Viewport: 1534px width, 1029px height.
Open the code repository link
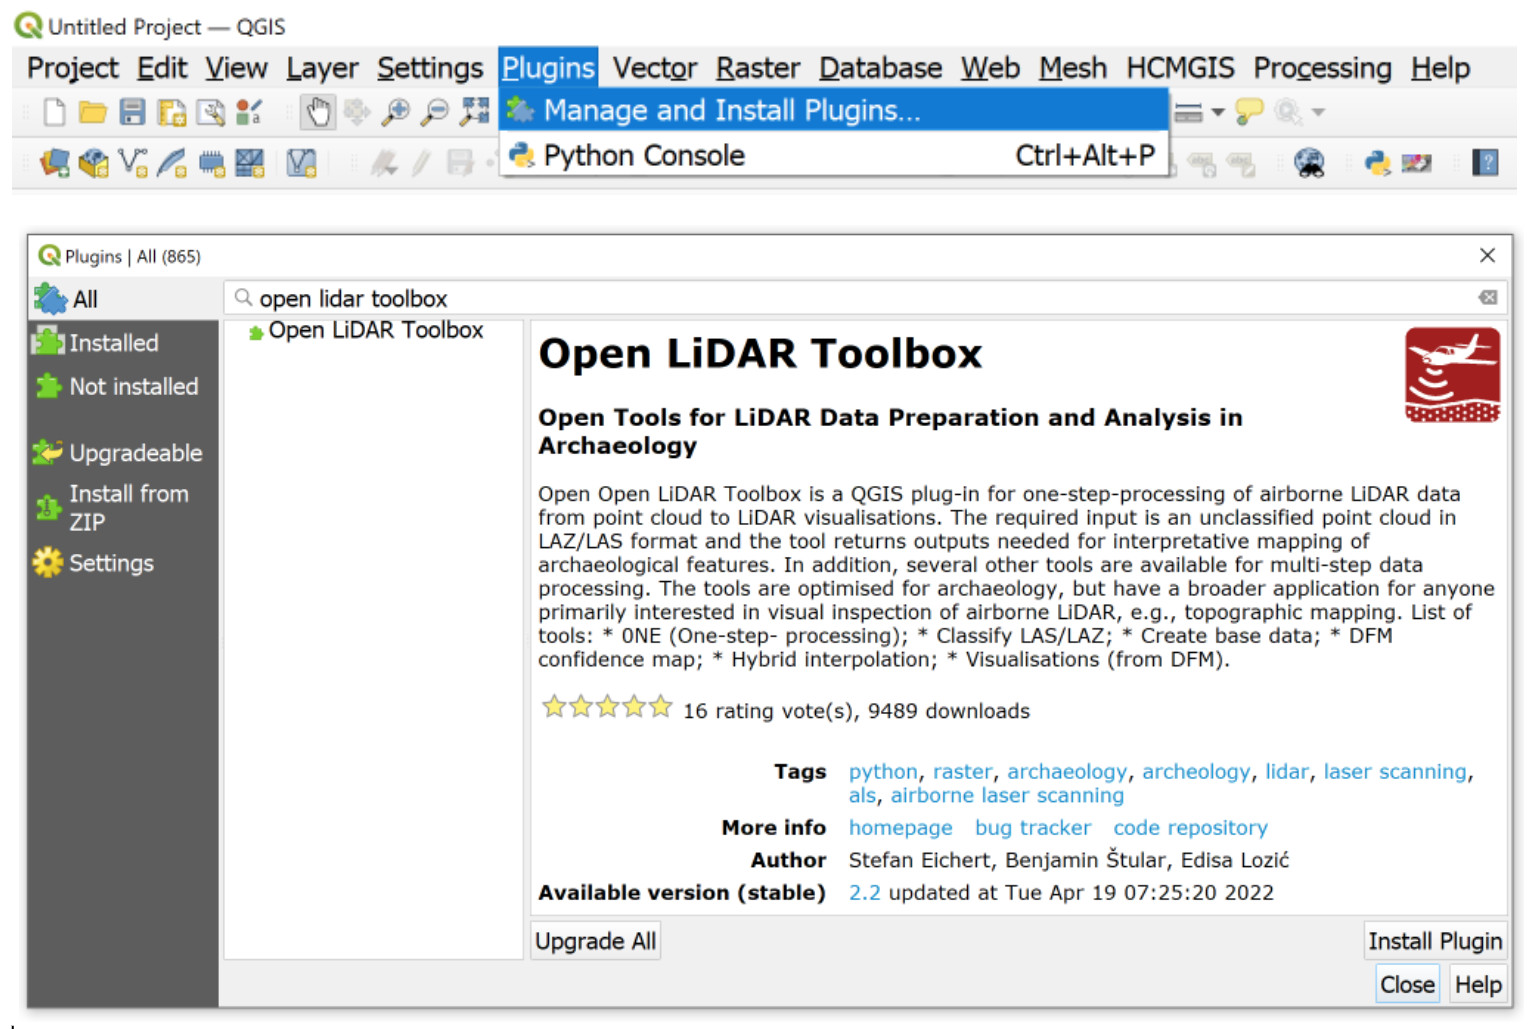[1190, 828]
